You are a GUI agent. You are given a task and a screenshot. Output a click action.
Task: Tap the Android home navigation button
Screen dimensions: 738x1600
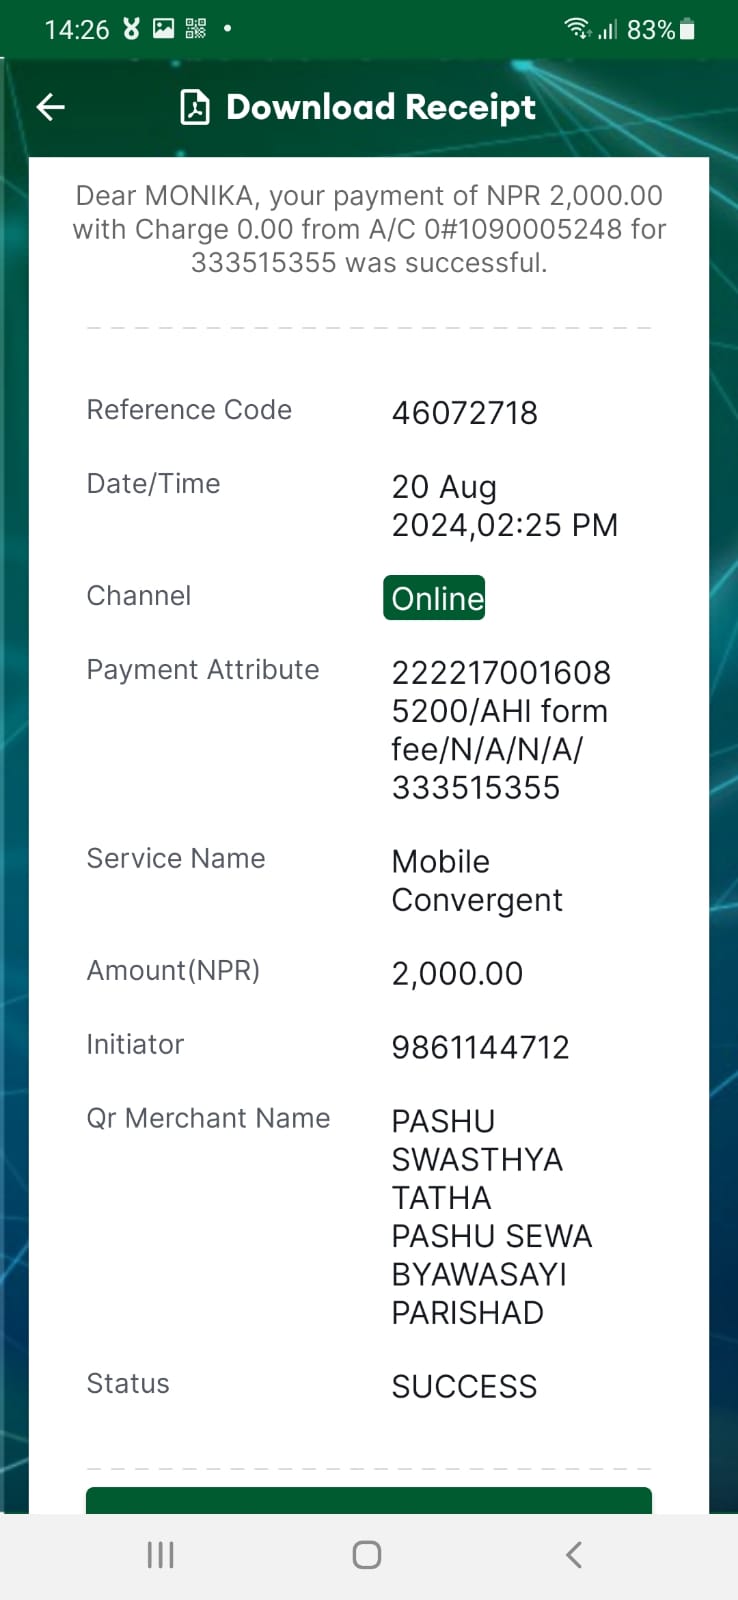(367, 1555)
